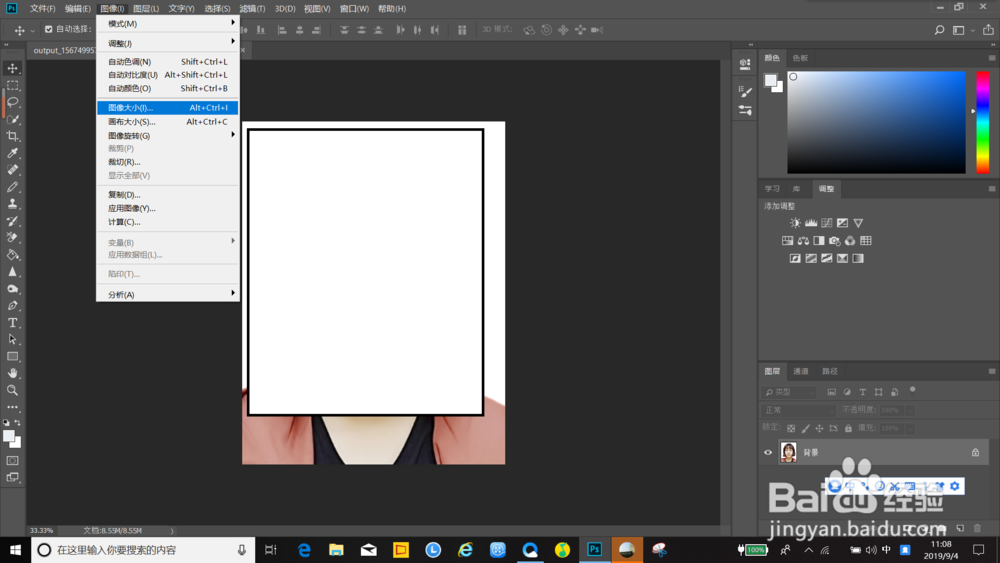
Task: Select the Path Selection arrow tool
Action: (x=13, y=339)
